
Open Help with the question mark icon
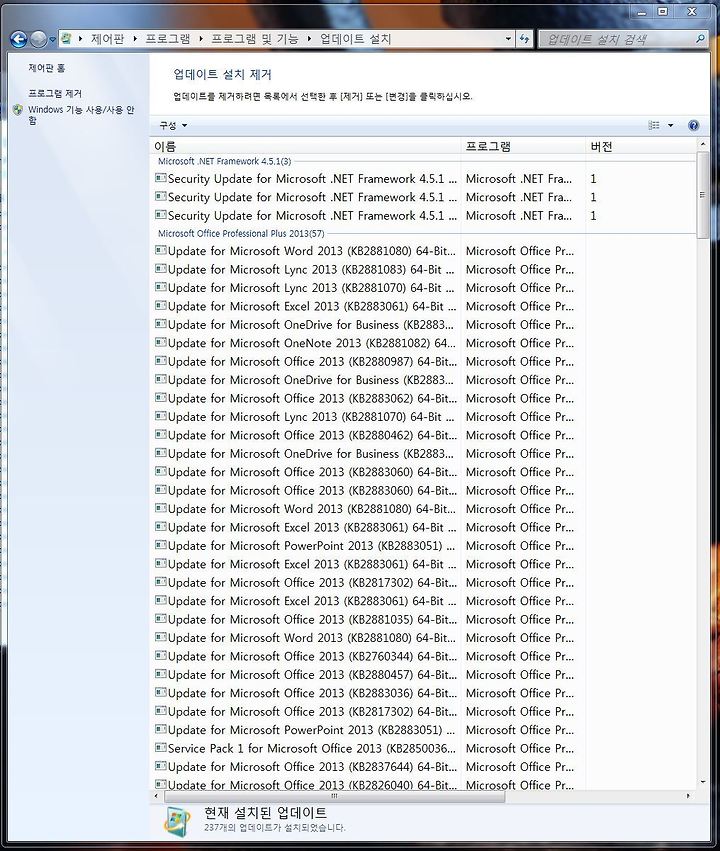[x=693, y=126]
